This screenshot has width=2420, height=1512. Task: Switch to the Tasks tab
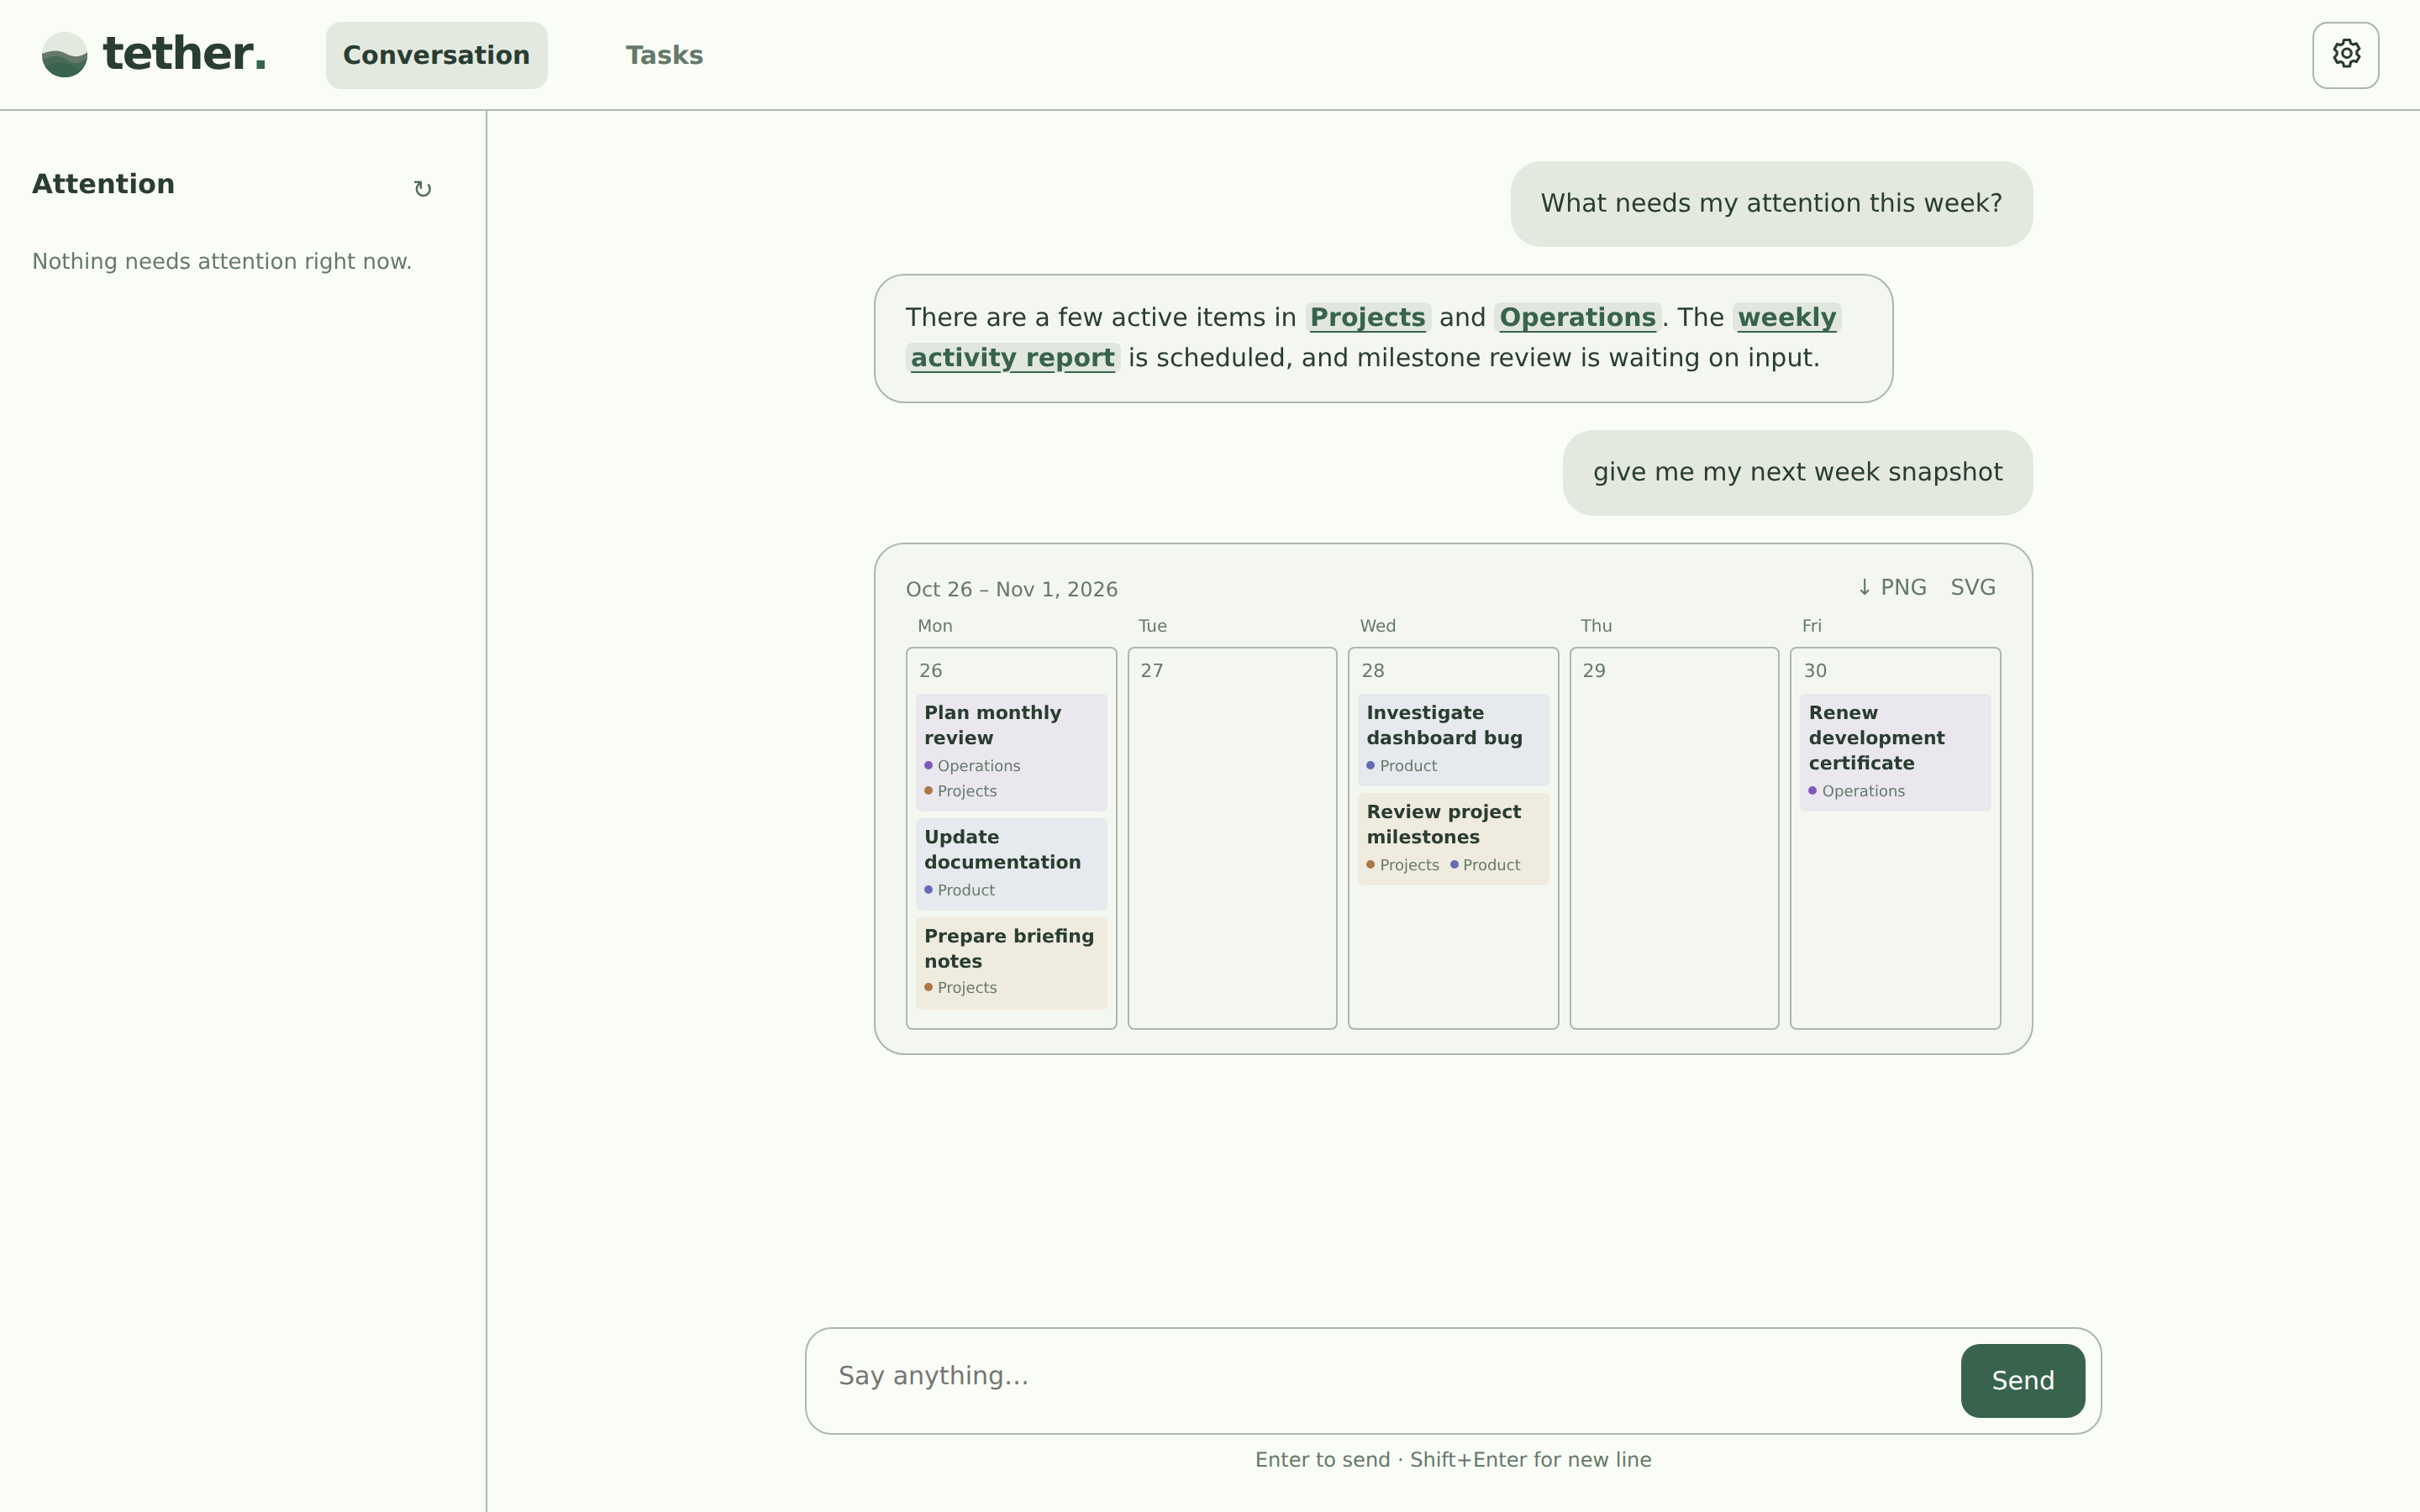[664, 55]
